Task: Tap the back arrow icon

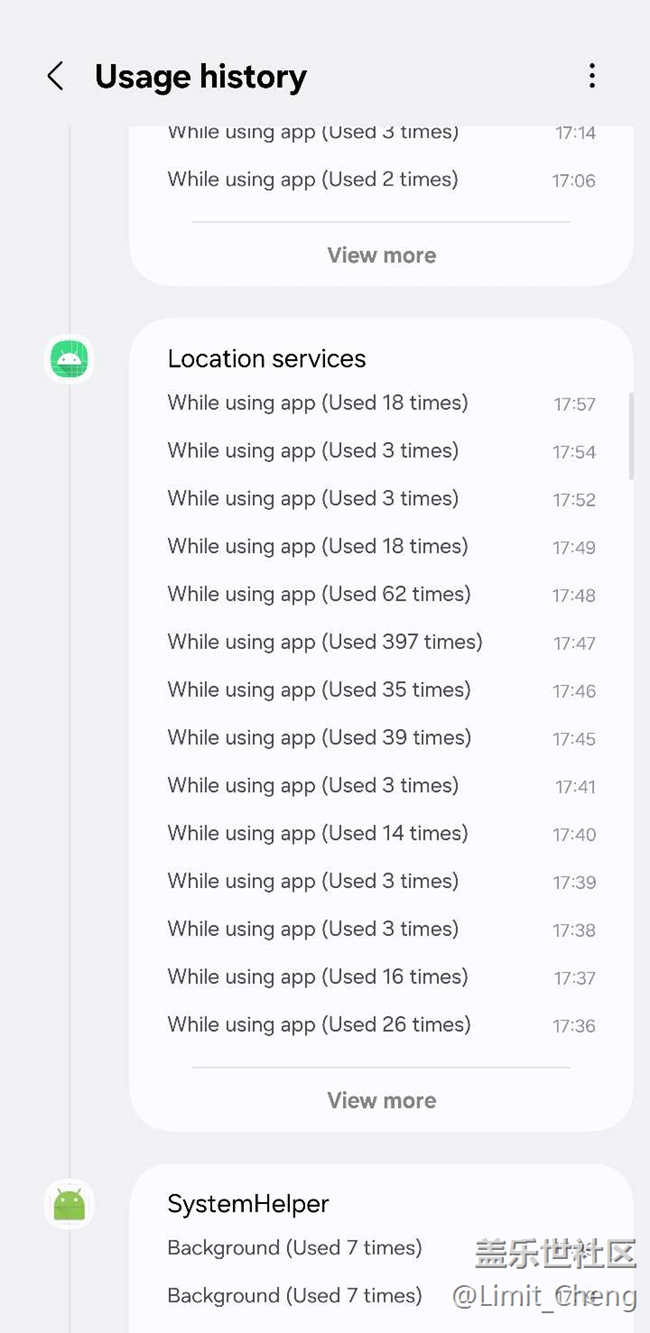Action: coord(56,76)
